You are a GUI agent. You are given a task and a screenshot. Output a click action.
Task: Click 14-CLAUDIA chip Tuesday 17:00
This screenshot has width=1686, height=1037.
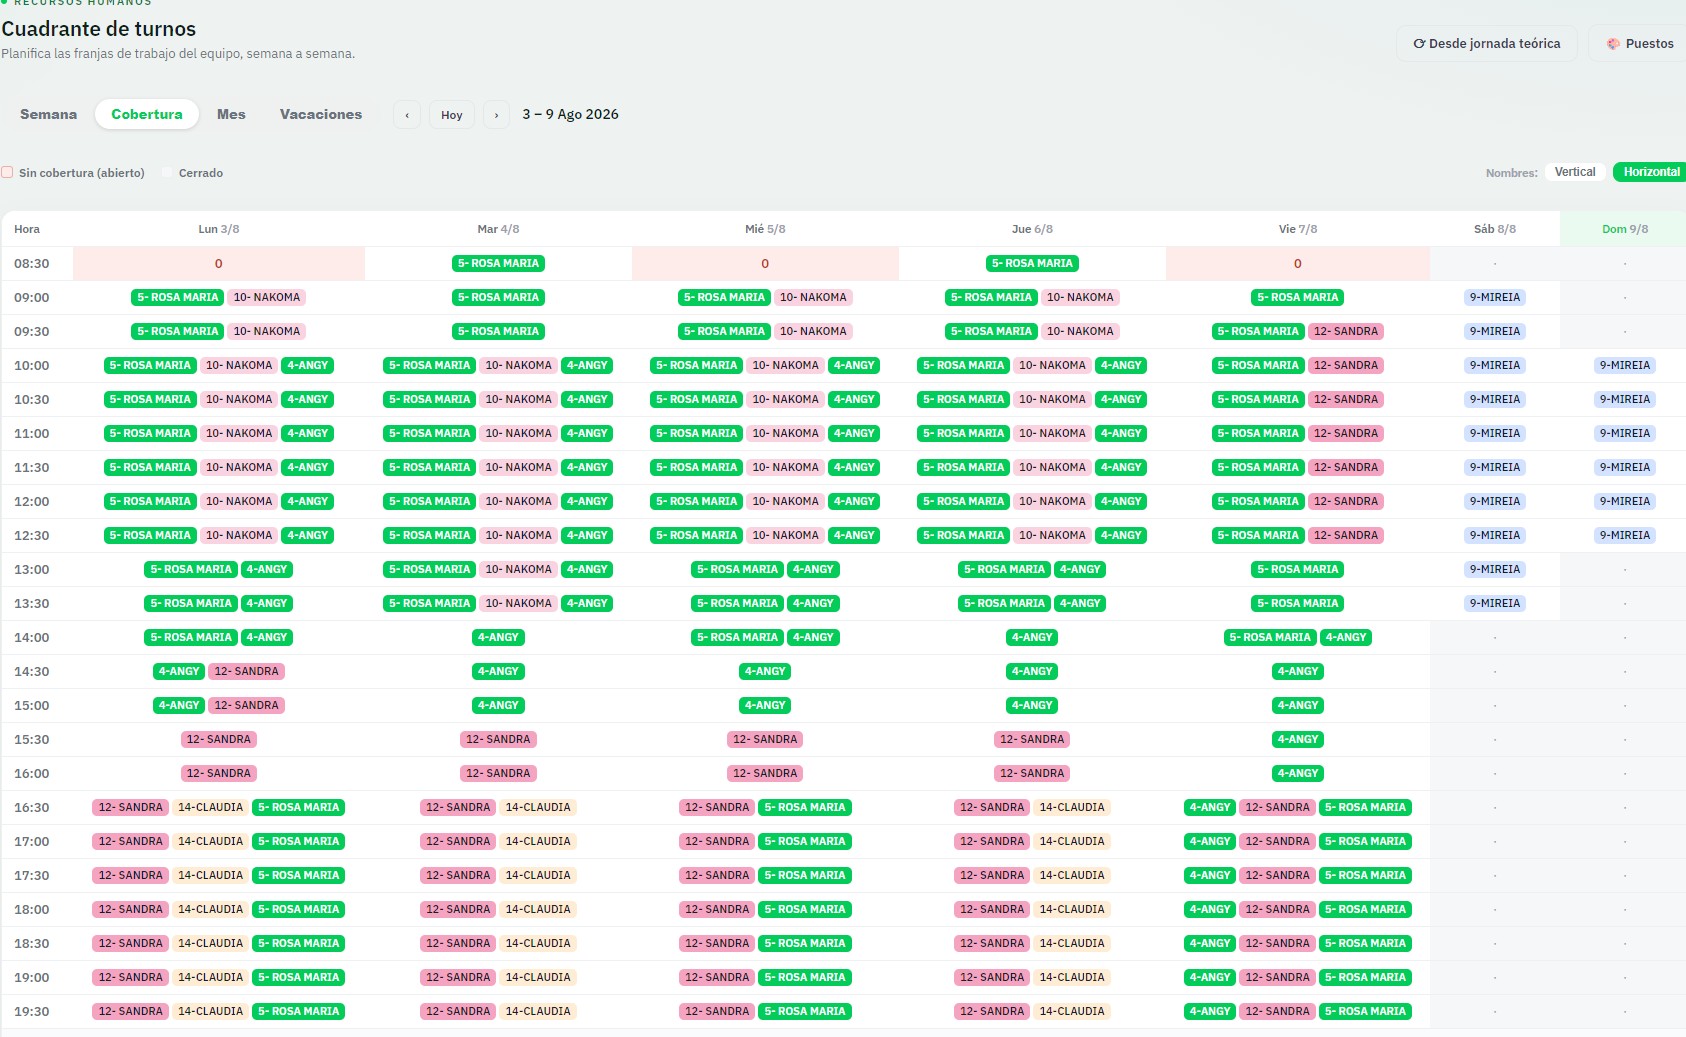[x=538, y=842]
